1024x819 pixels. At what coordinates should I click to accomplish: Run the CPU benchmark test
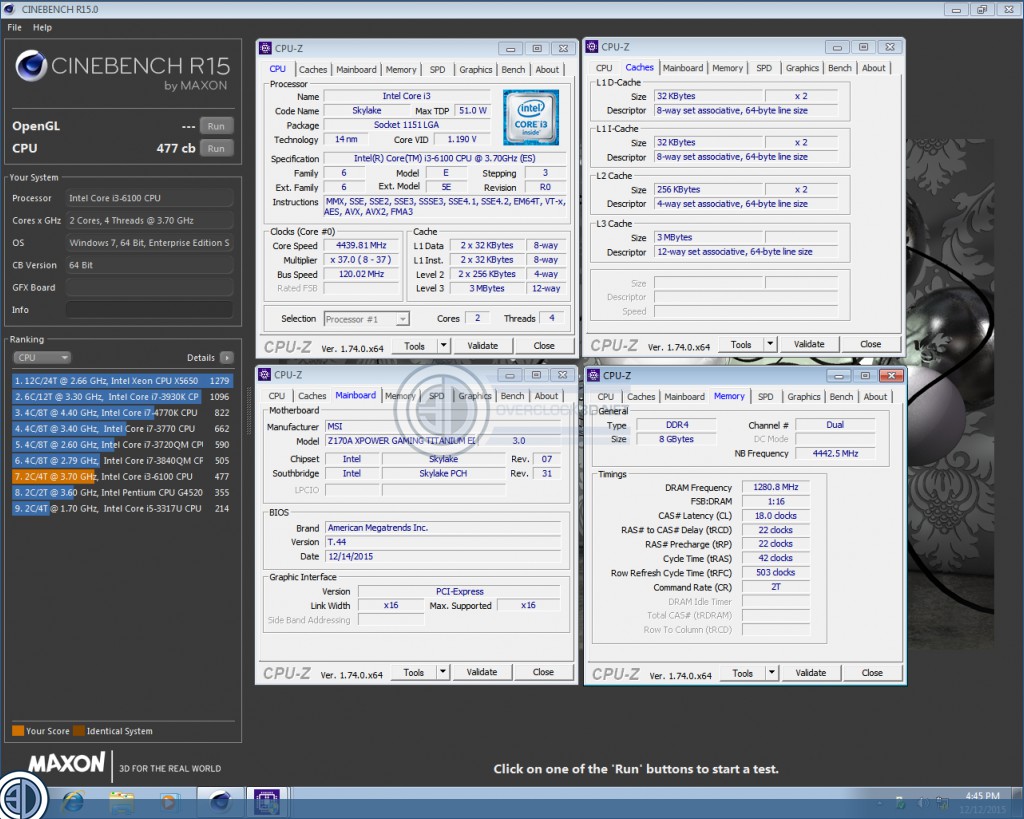tap(216, 148)
